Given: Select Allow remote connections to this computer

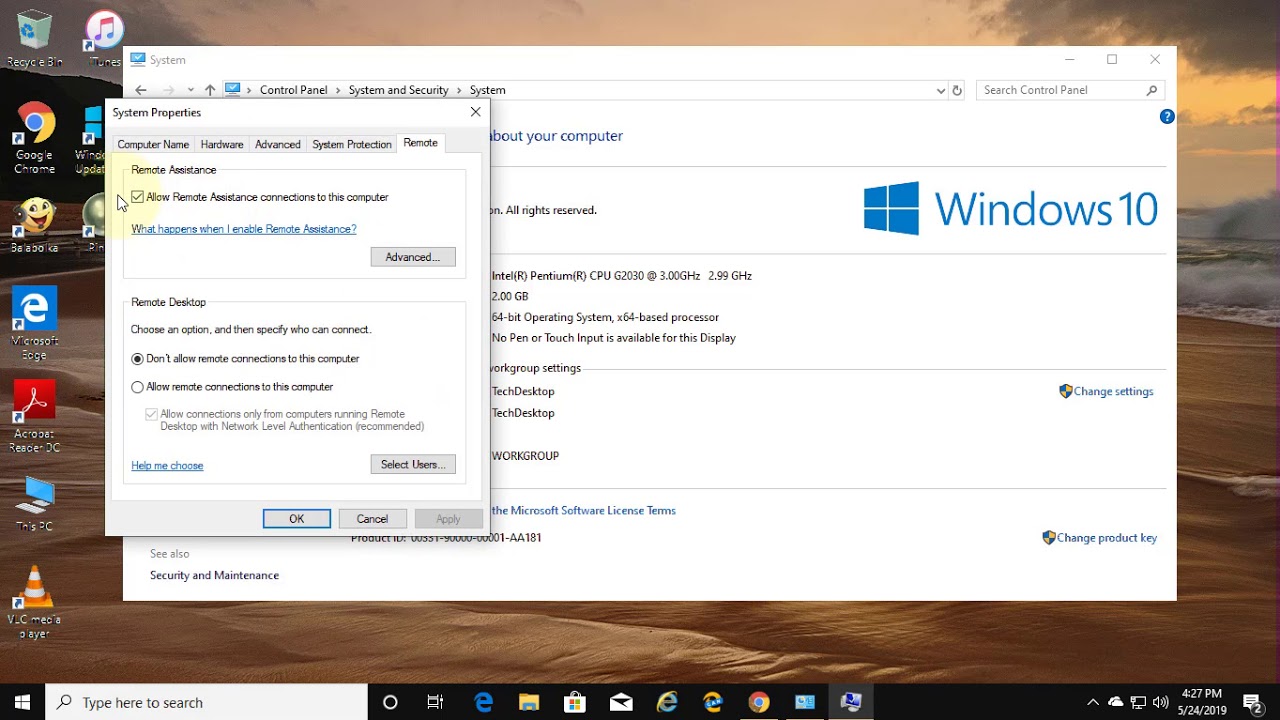Looking at the screenshot, I should click(138, 387).
